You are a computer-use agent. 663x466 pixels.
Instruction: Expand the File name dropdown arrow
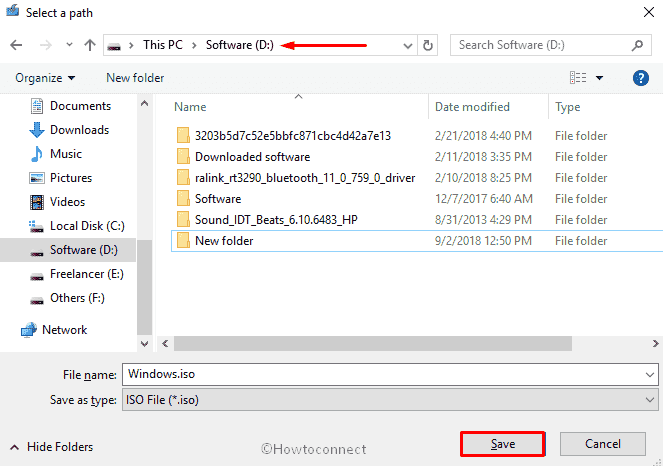tap(650, 375)
